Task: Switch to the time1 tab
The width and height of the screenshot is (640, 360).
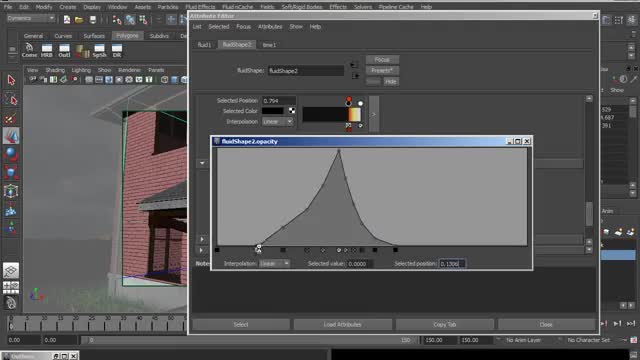Action: (x=269, y=45)
